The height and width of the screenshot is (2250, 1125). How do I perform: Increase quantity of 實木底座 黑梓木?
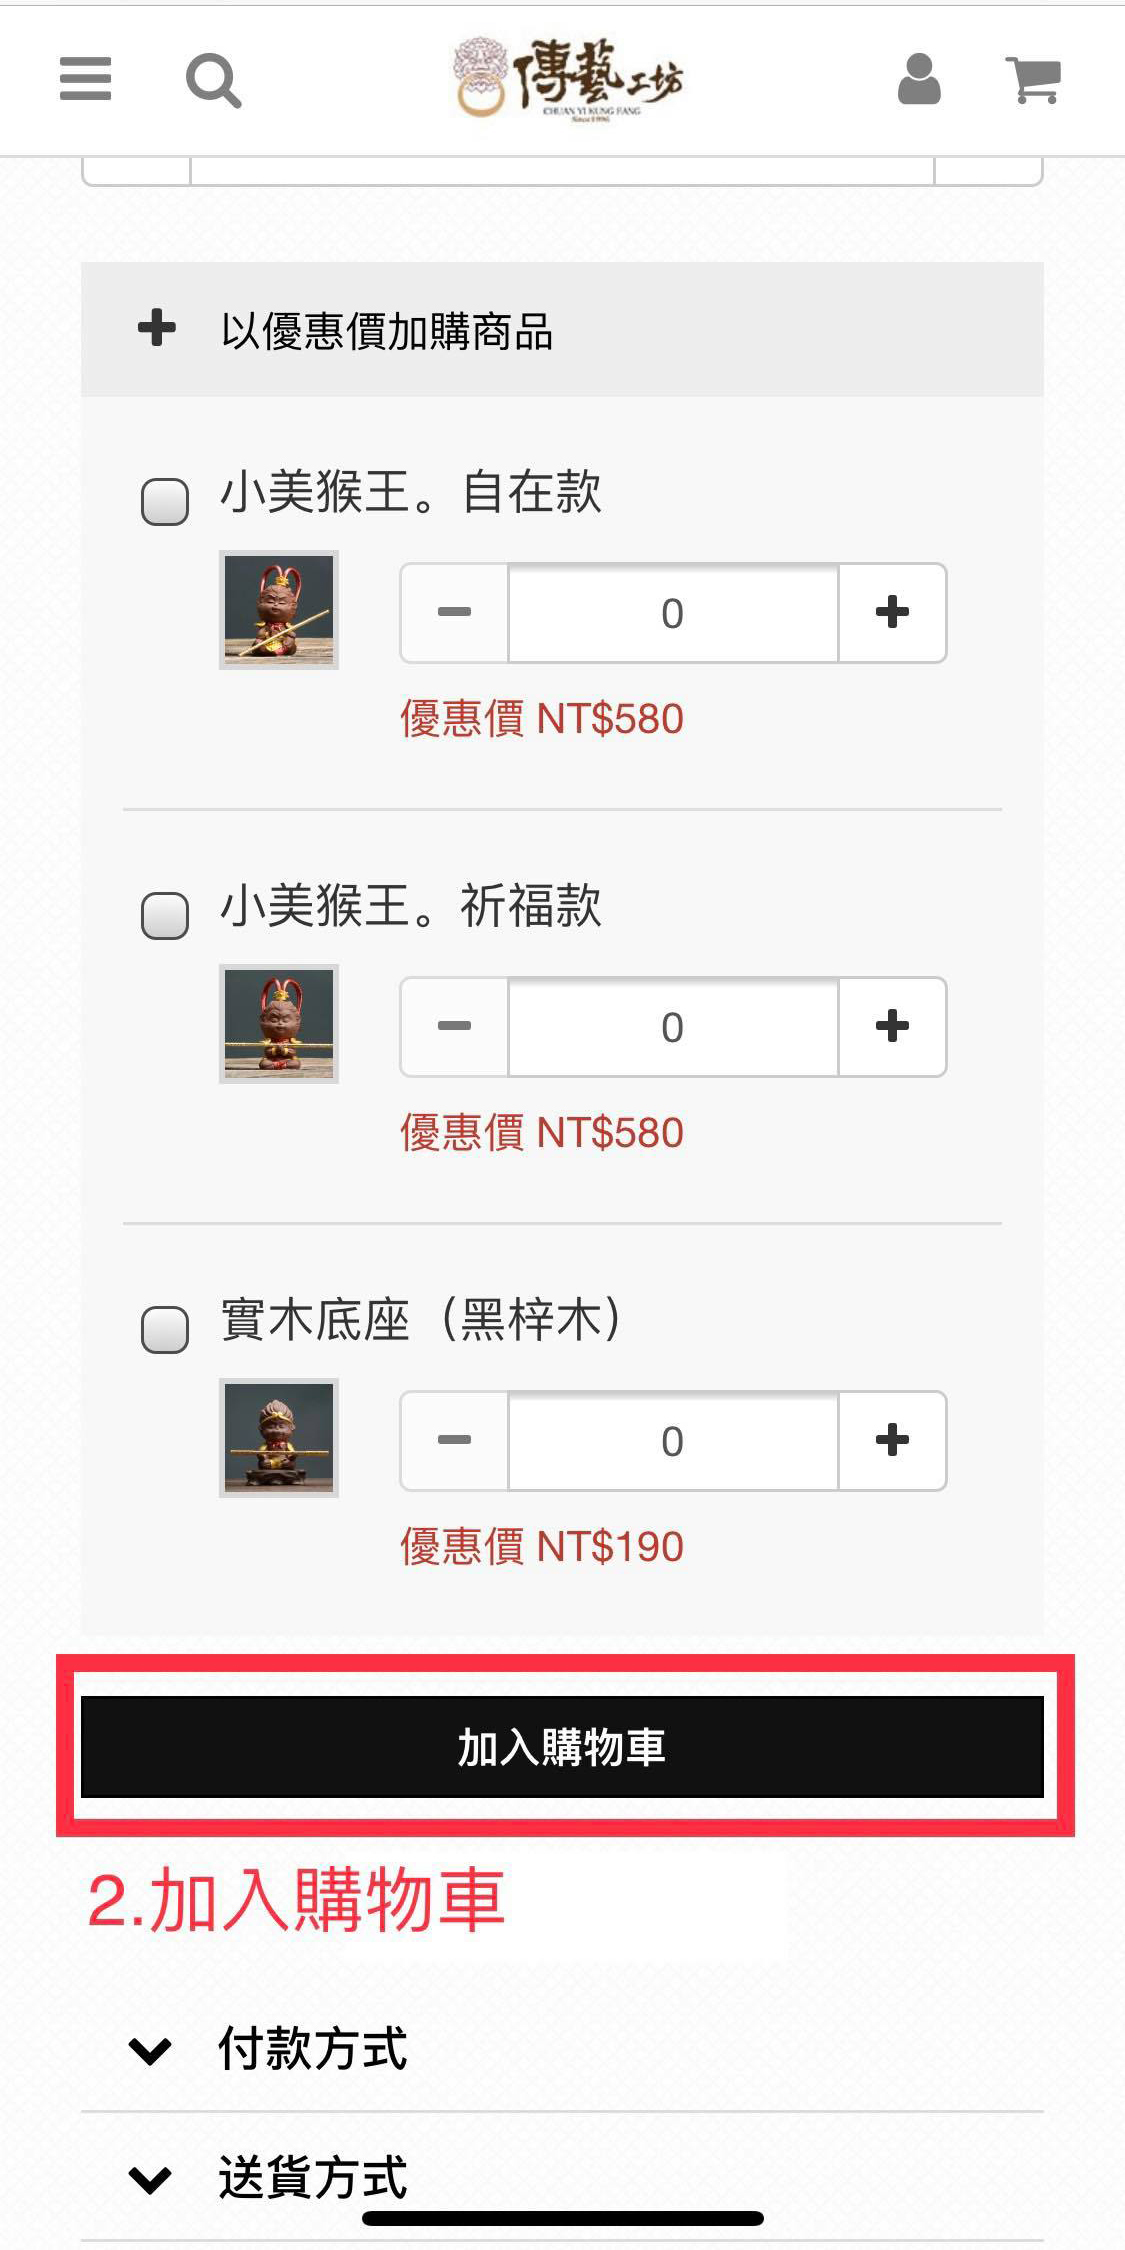pyautogui.click(x=892, y=1440)
